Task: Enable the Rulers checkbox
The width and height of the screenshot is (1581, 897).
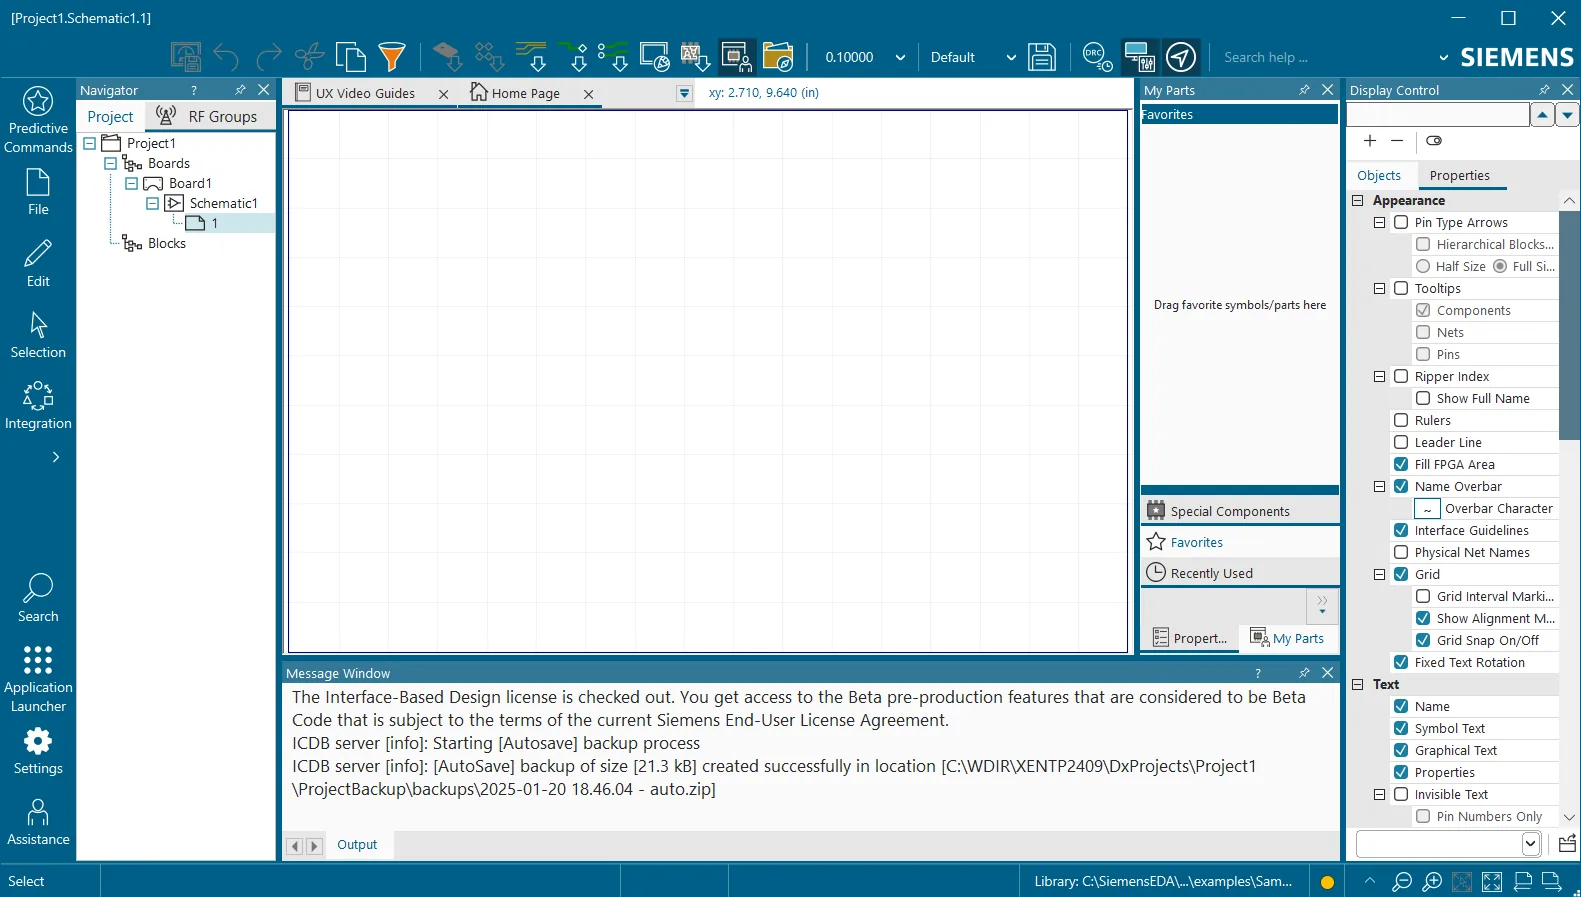Action: point(1401,420)
